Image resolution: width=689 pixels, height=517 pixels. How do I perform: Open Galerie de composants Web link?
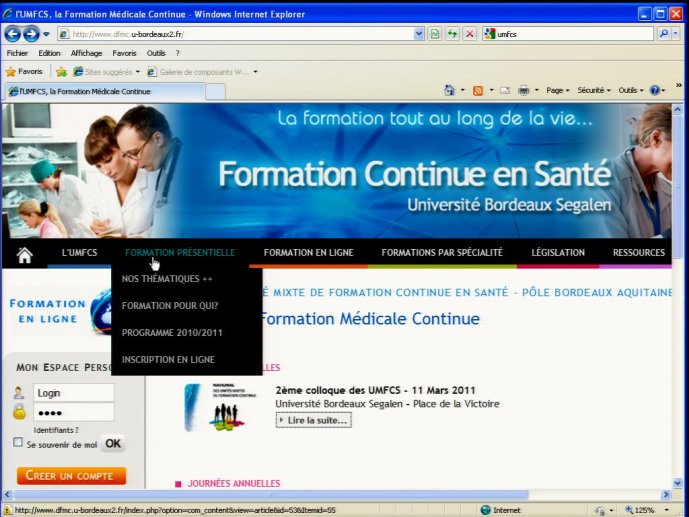tap(202, 72)
